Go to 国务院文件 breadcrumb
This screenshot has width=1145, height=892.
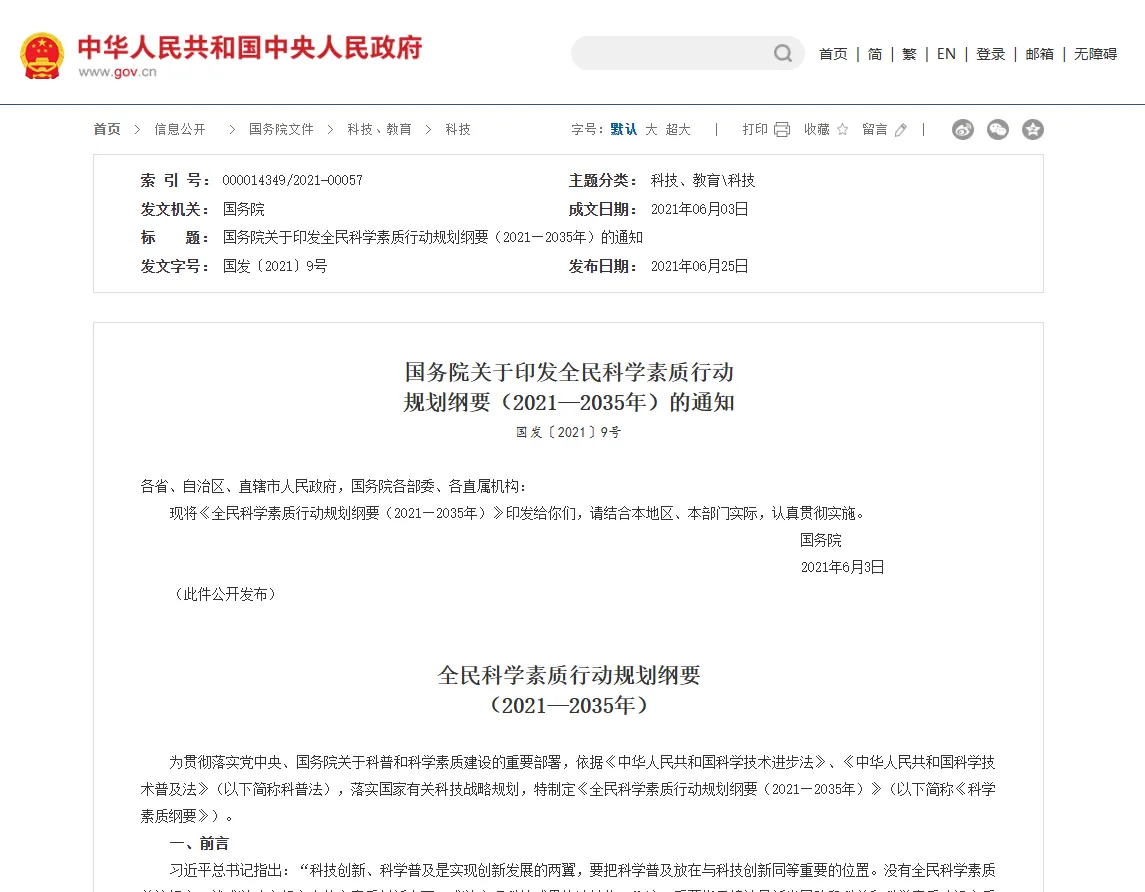coord(281,130)
